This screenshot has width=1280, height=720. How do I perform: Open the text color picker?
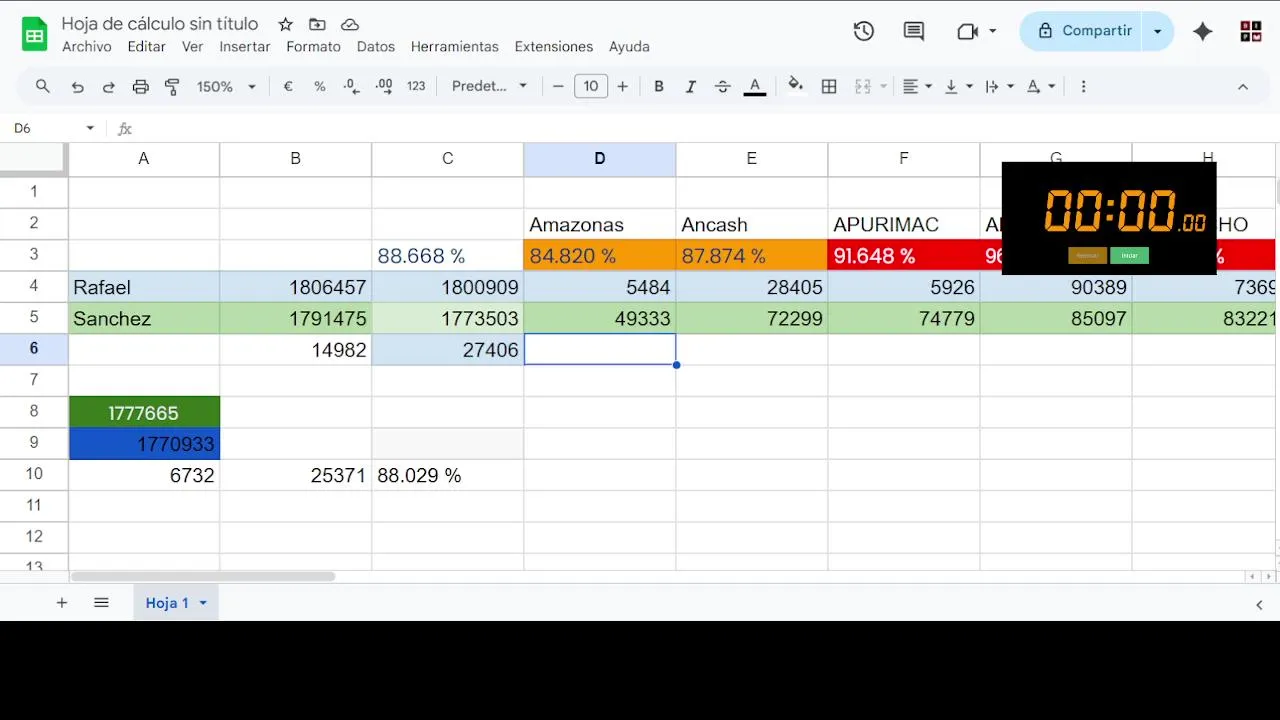pos(755,86)
